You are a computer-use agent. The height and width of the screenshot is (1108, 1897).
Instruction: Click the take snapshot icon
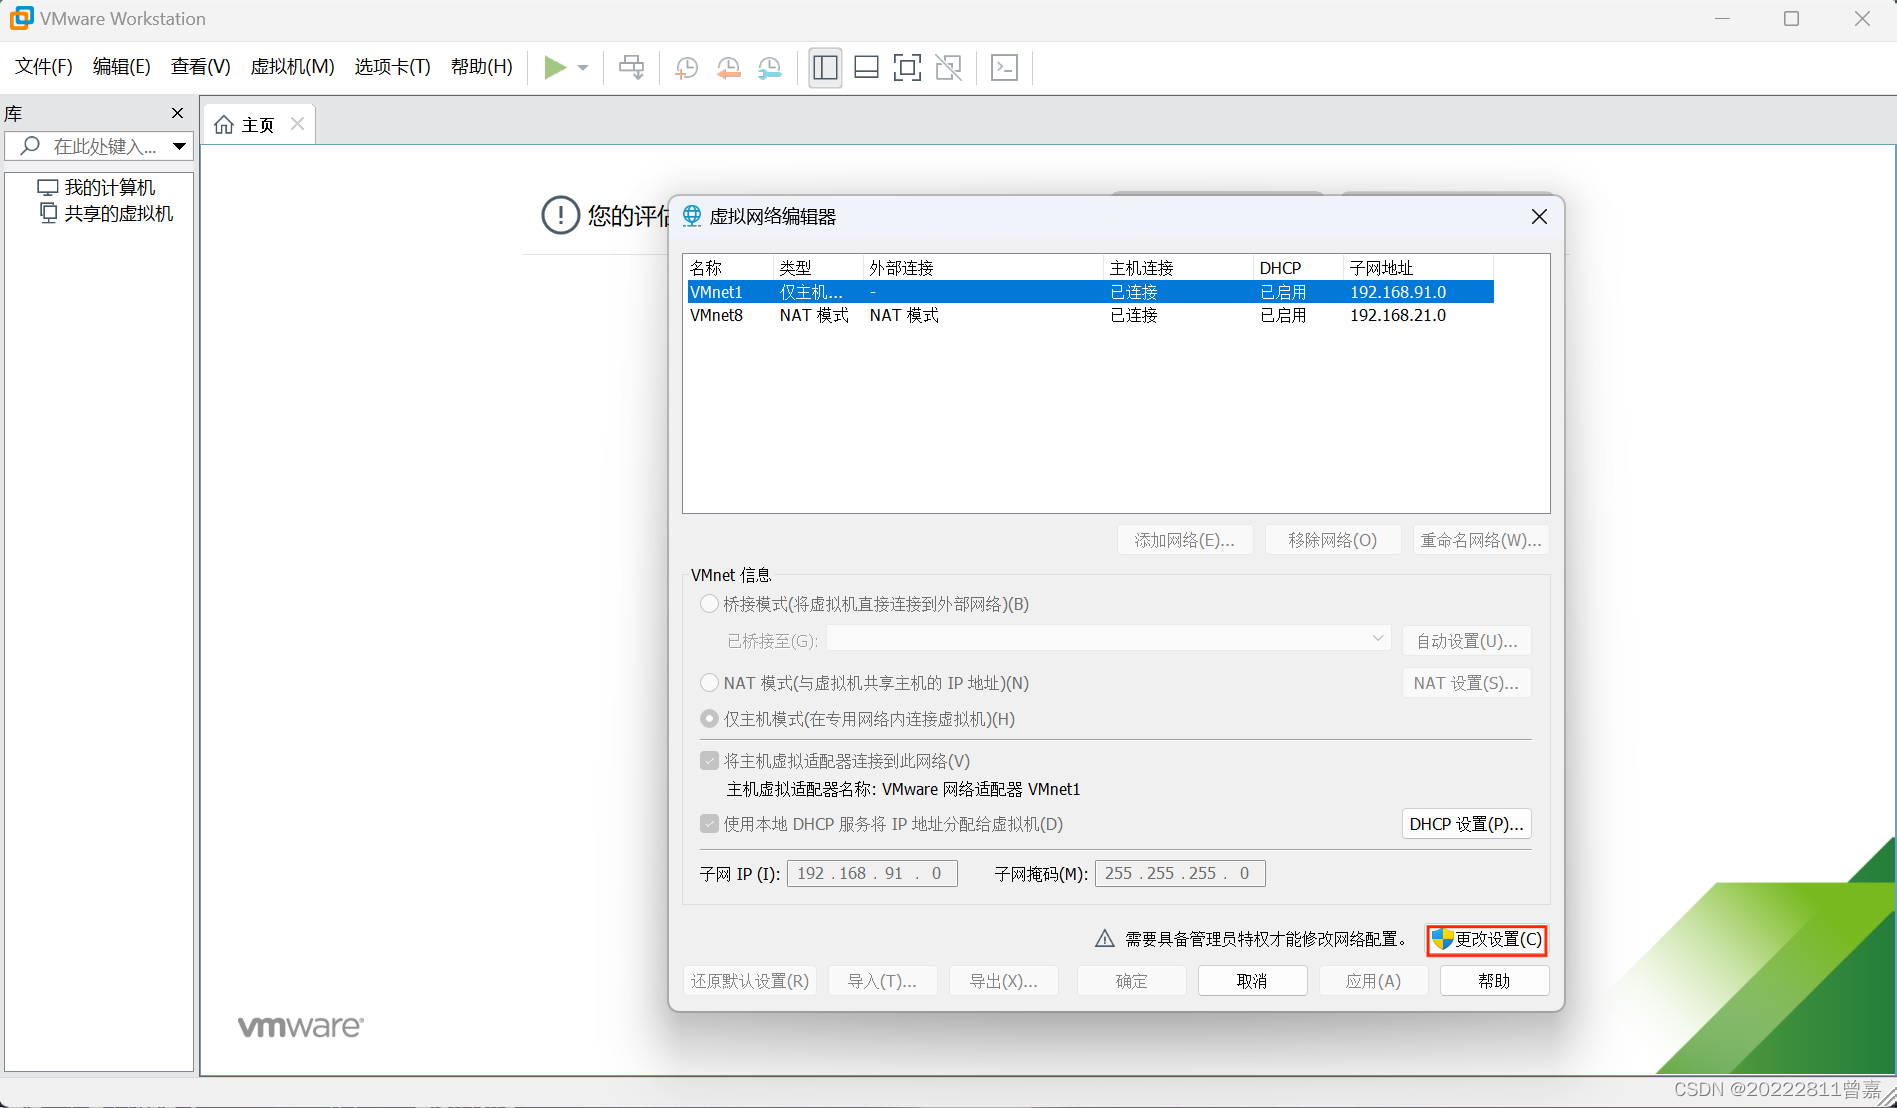[x=686, y=68]
